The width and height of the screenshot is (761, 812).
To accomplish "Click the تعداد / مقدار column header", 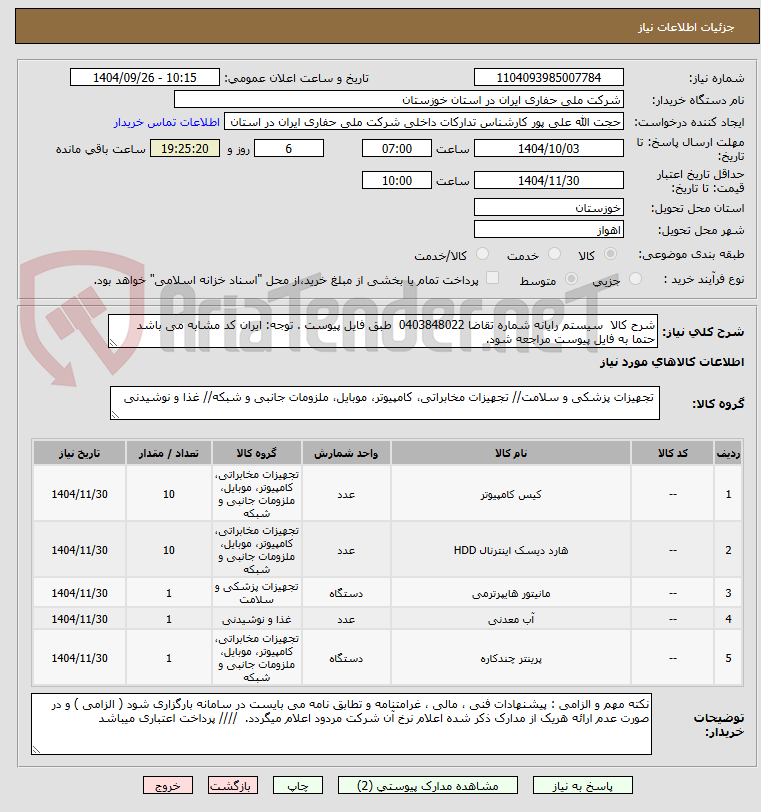I will [169, 453].
